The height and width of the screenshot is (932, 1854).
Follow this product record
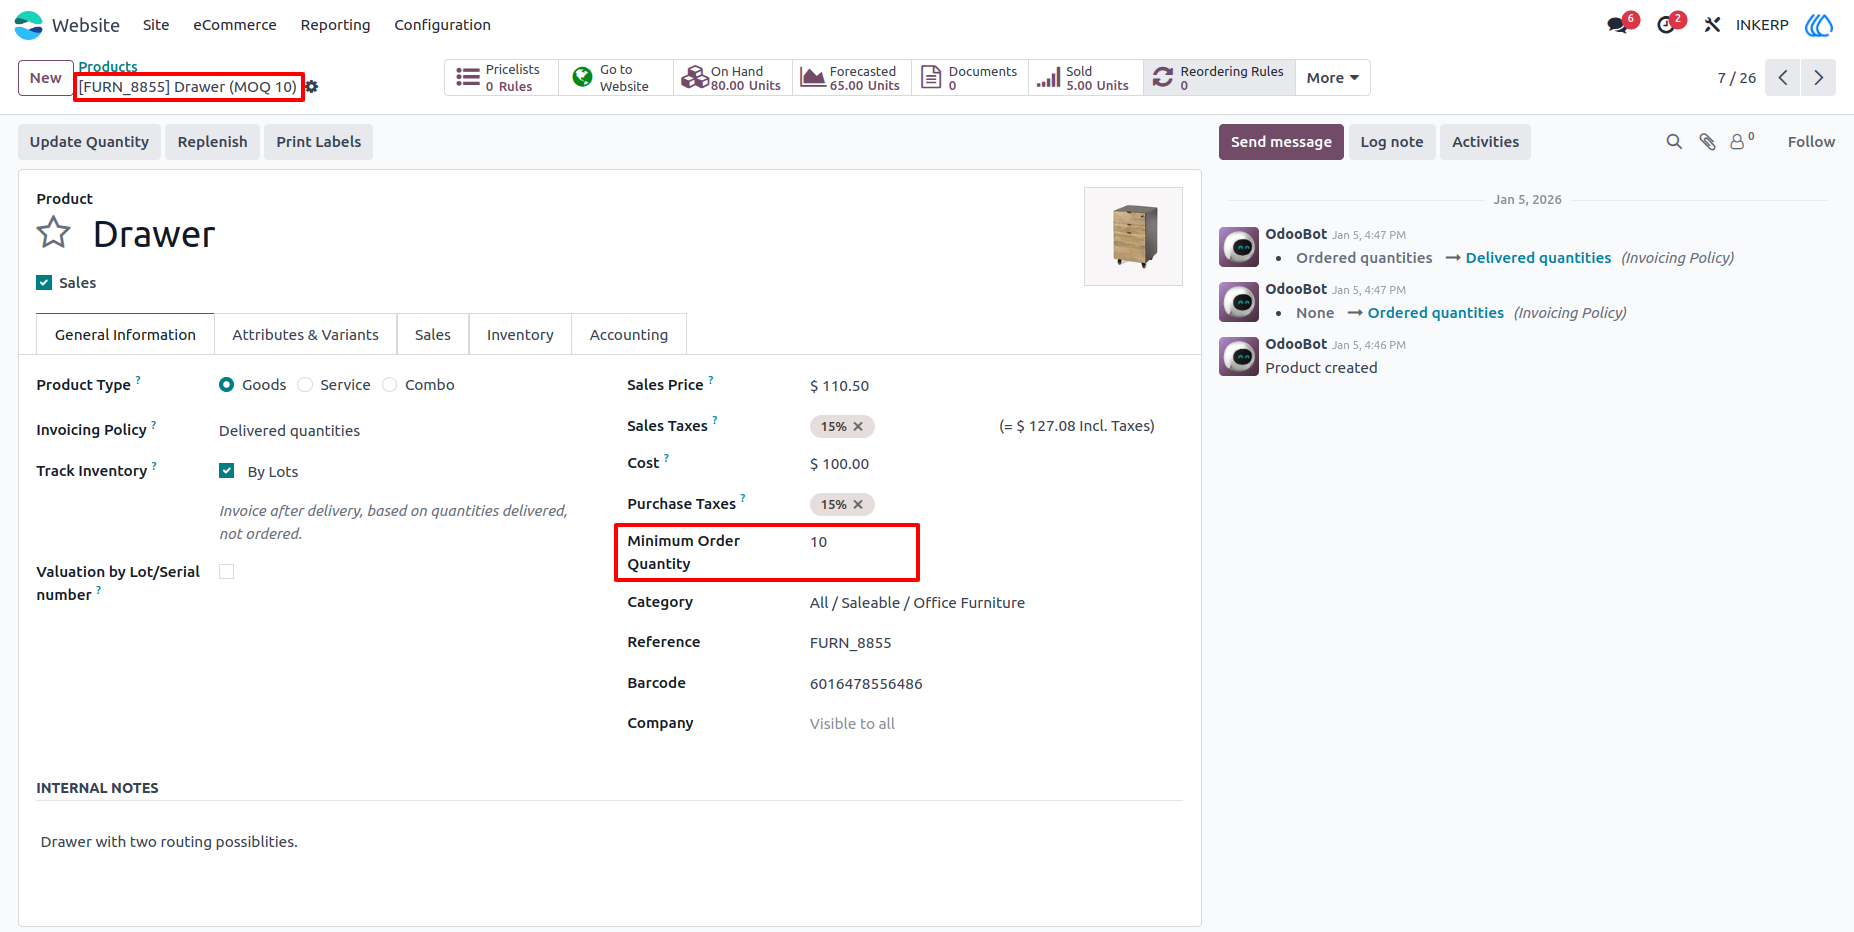pos(1811,142)
